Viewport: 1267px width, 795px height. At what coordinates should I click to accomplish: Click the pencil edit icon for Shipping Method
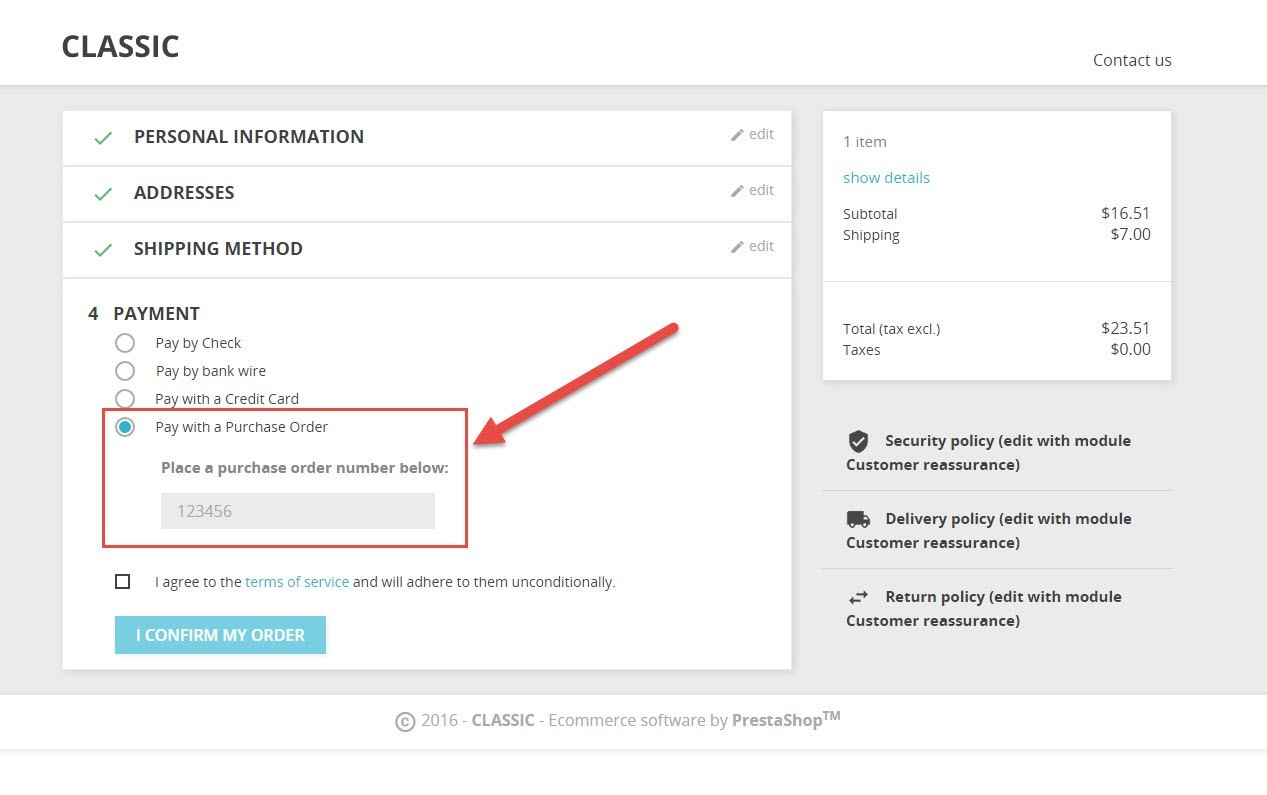(x=737, y=247)
